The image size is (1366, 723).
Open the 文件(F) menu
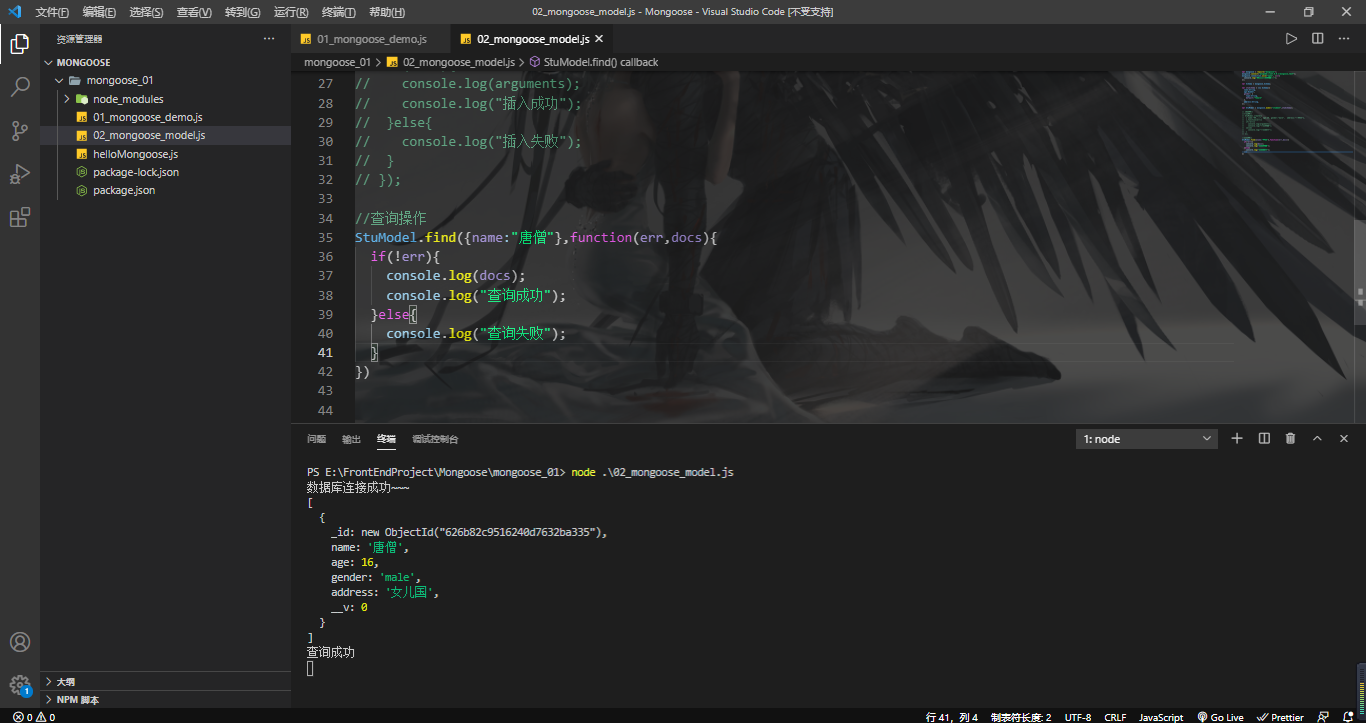pos(52,12)
